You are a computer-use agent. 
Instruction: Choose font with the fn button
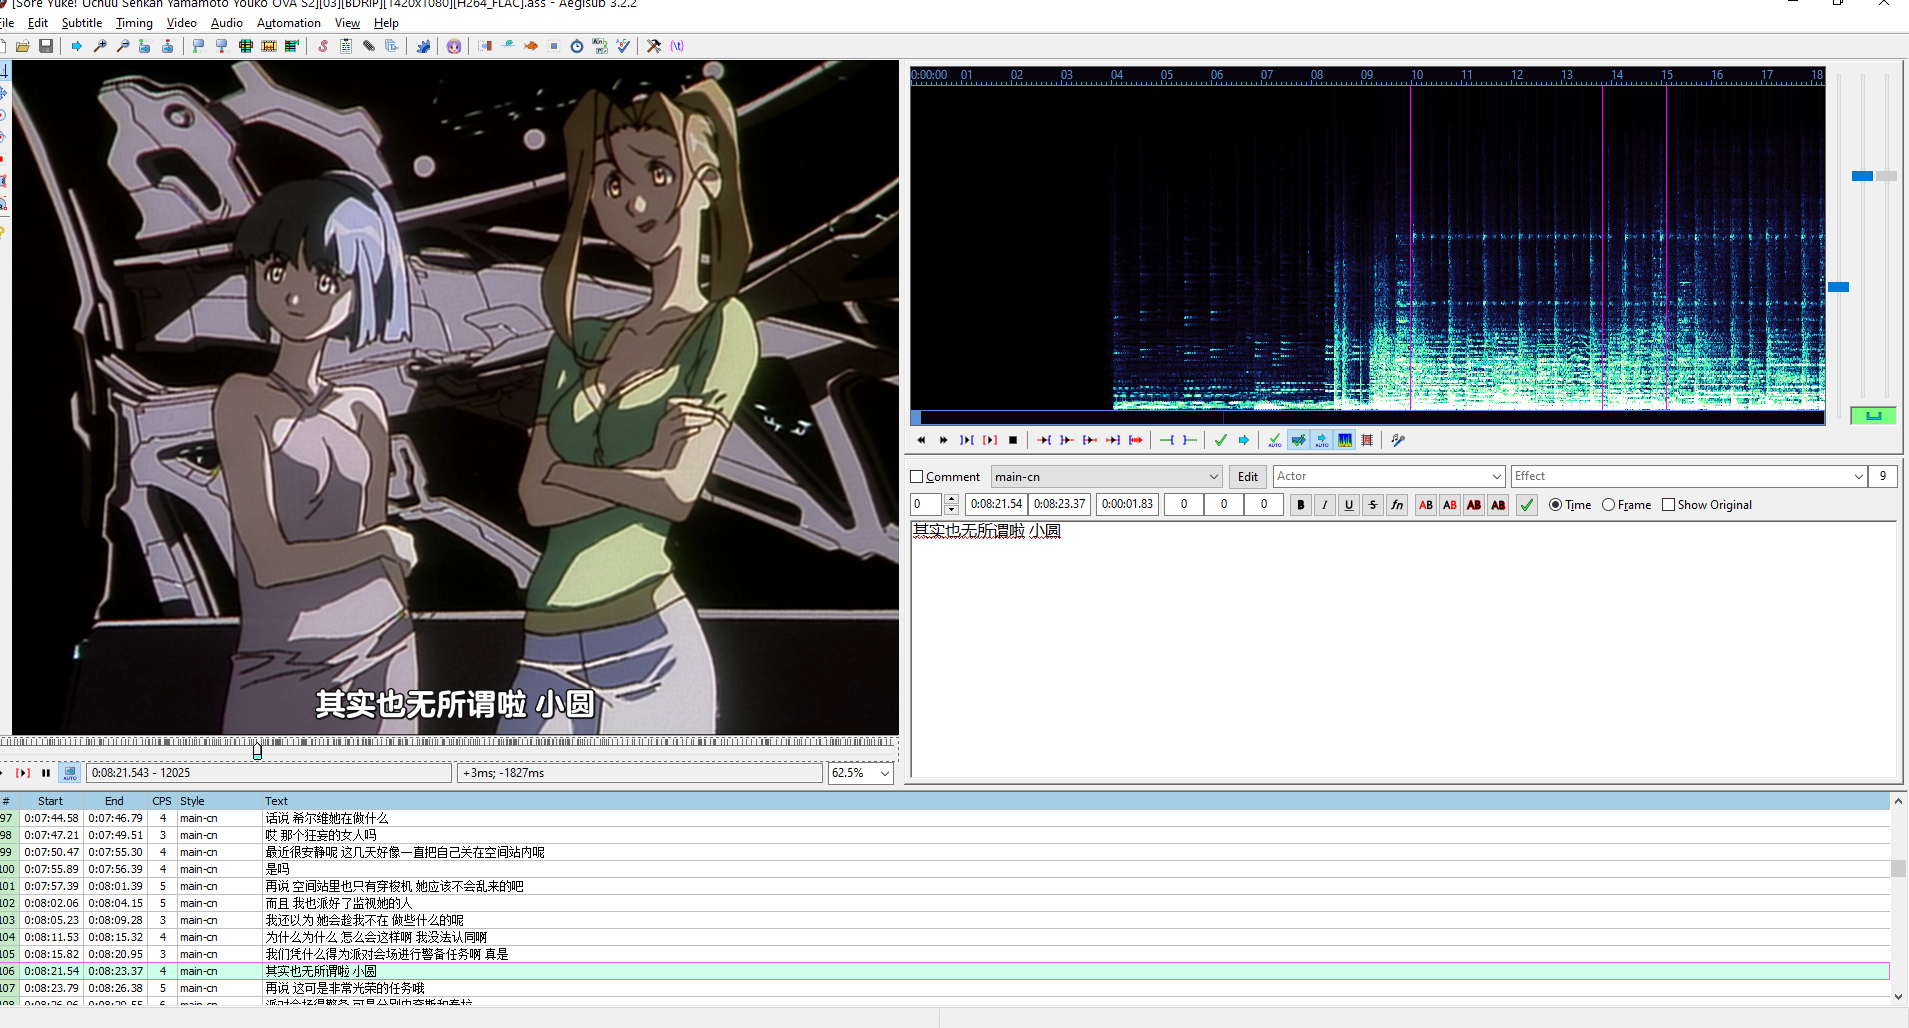pos(1397,505)
